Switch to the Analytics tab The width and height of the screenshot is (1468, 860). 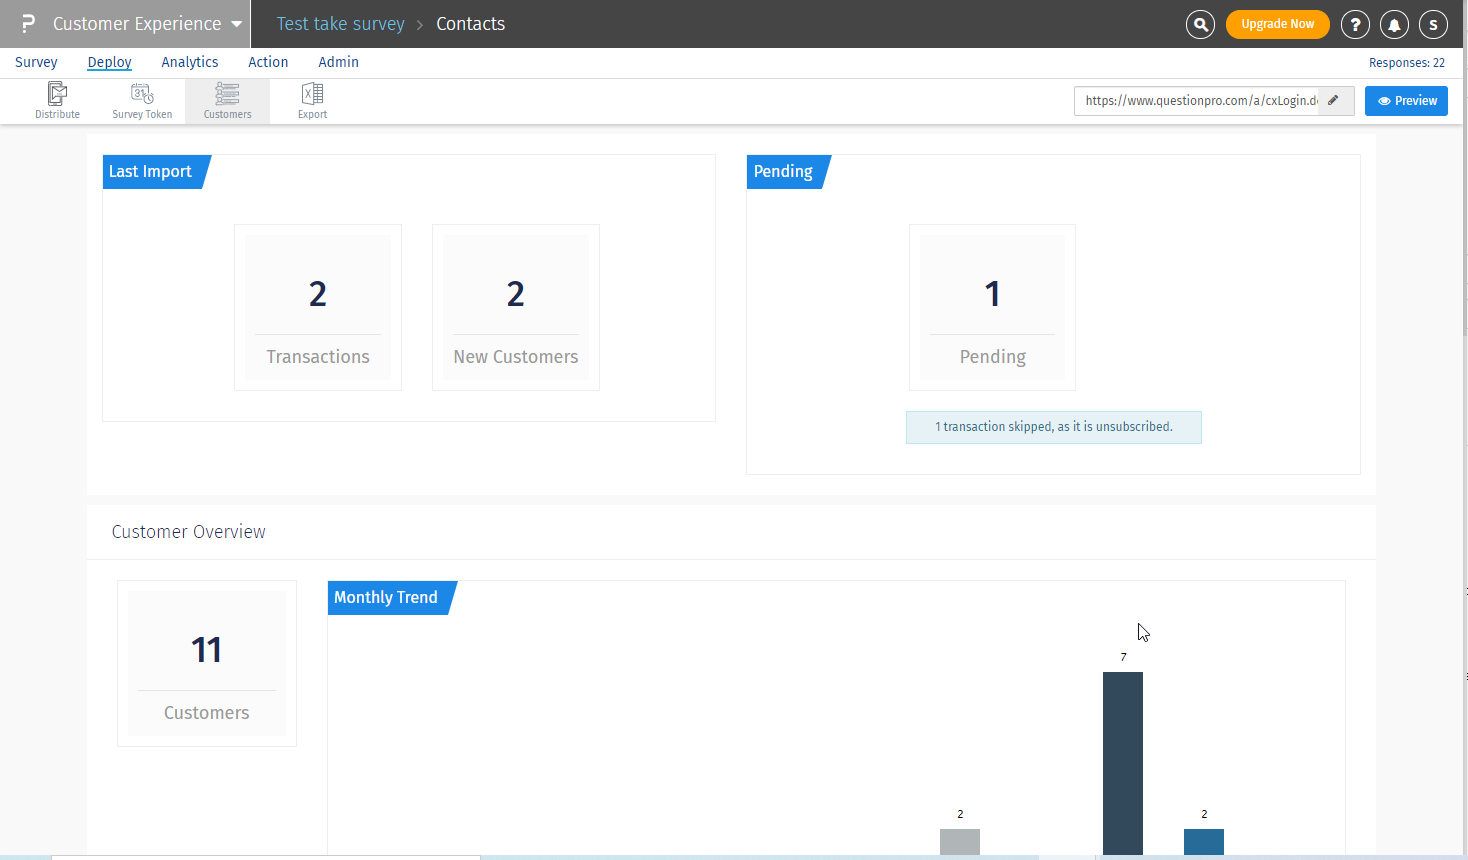tap(190, 62)
